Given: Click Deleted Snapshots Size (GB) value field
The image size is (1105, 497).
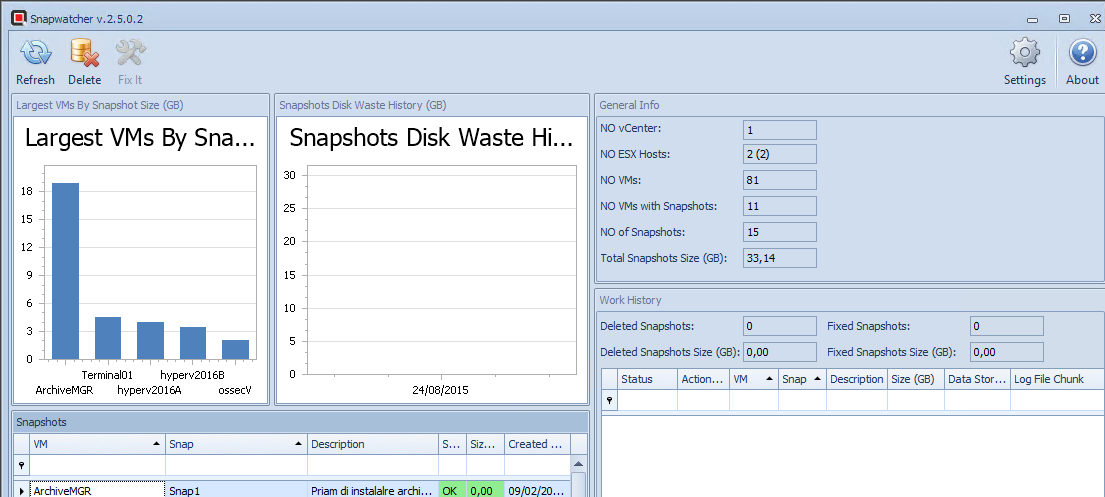Looking at the screenshot, I should (x=780, y=352).
